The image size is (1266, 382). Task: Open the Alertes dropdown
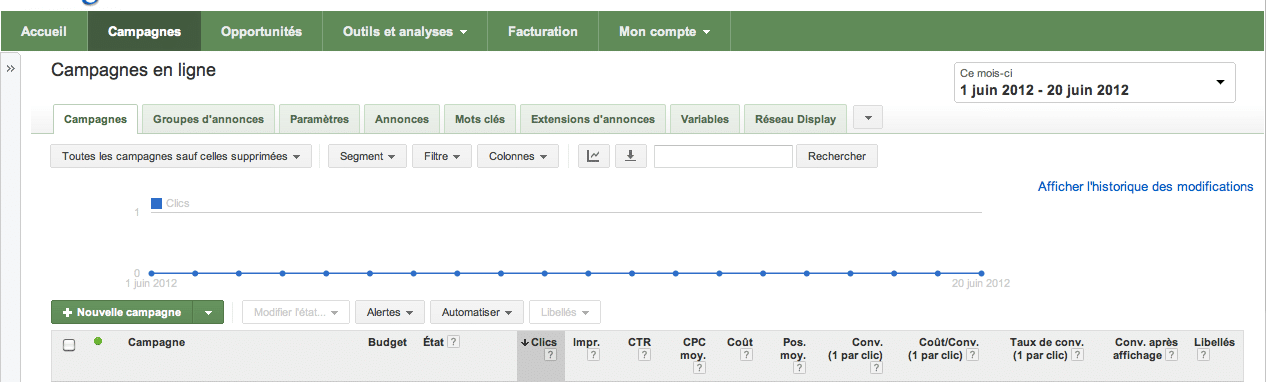tap(390, 312)
